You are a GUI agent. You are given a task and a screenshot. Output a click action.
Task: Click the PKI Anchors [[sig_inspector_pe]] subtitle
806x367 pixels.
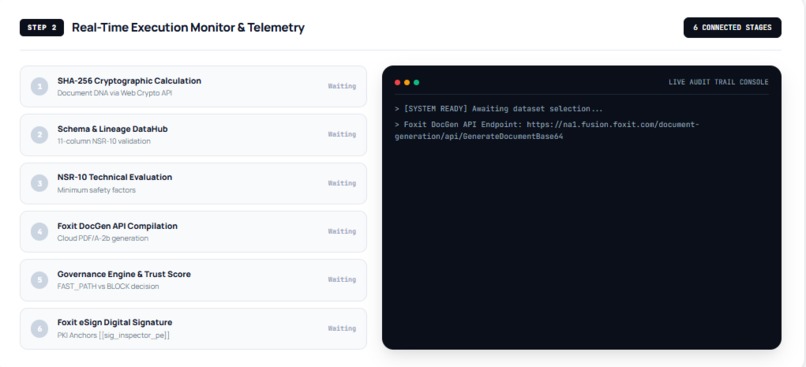coord(114,335)
